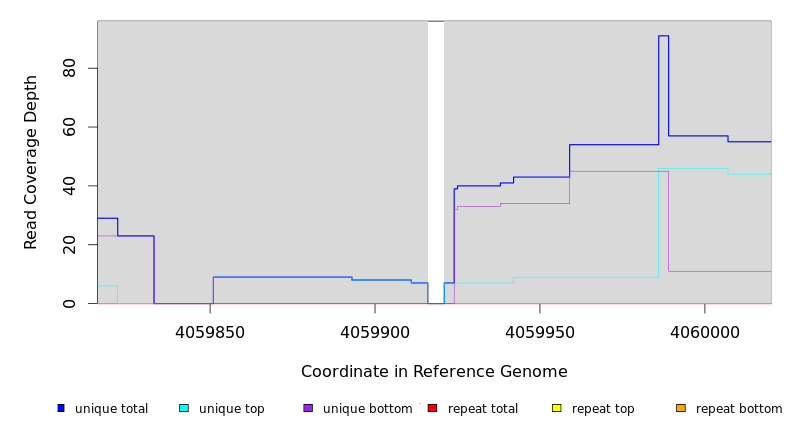Click the 80 y-axis tick label
Screen dimensions: 792x432
pyautogui.click(x=69, y=68)
